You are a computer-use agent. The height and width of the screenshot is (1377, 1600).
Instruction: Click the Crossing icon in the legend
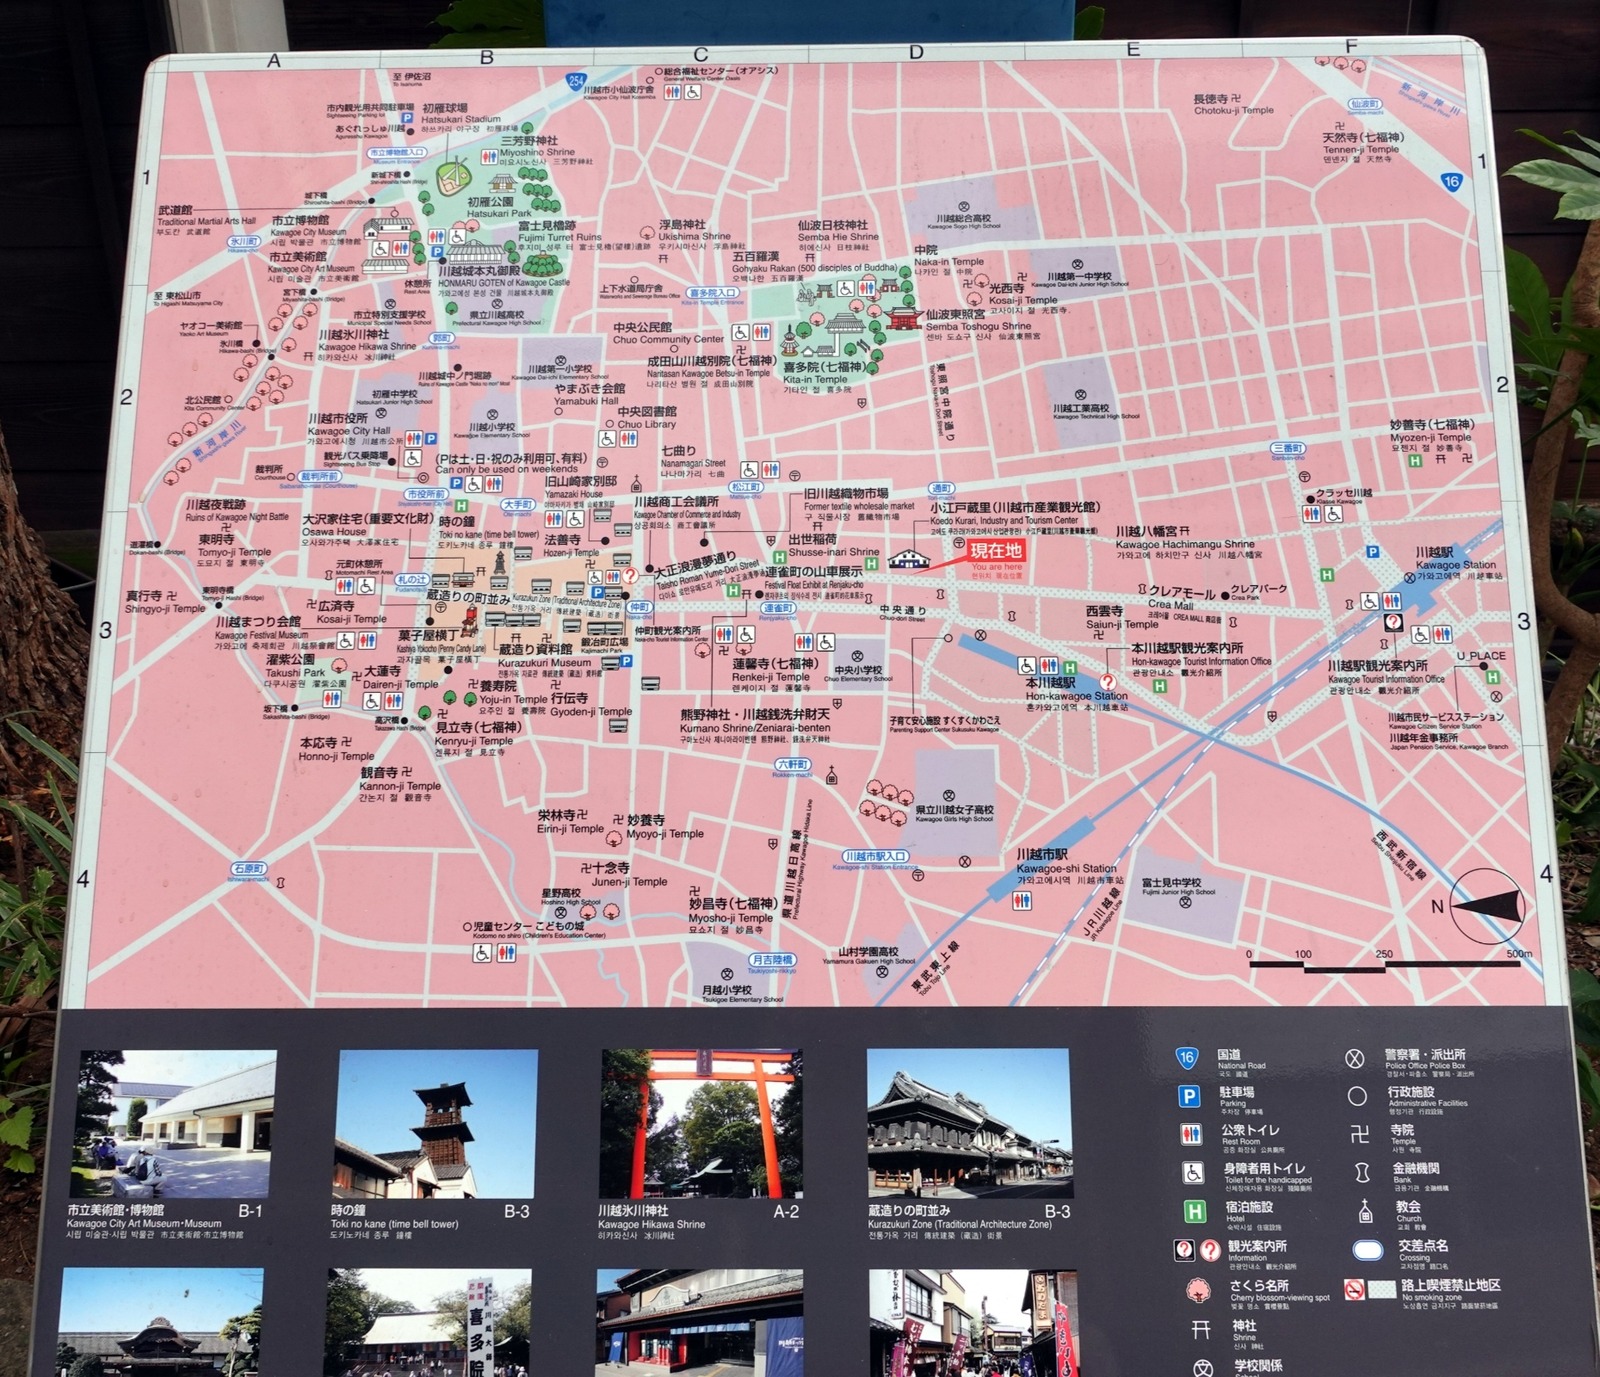pos(1368,1250)
